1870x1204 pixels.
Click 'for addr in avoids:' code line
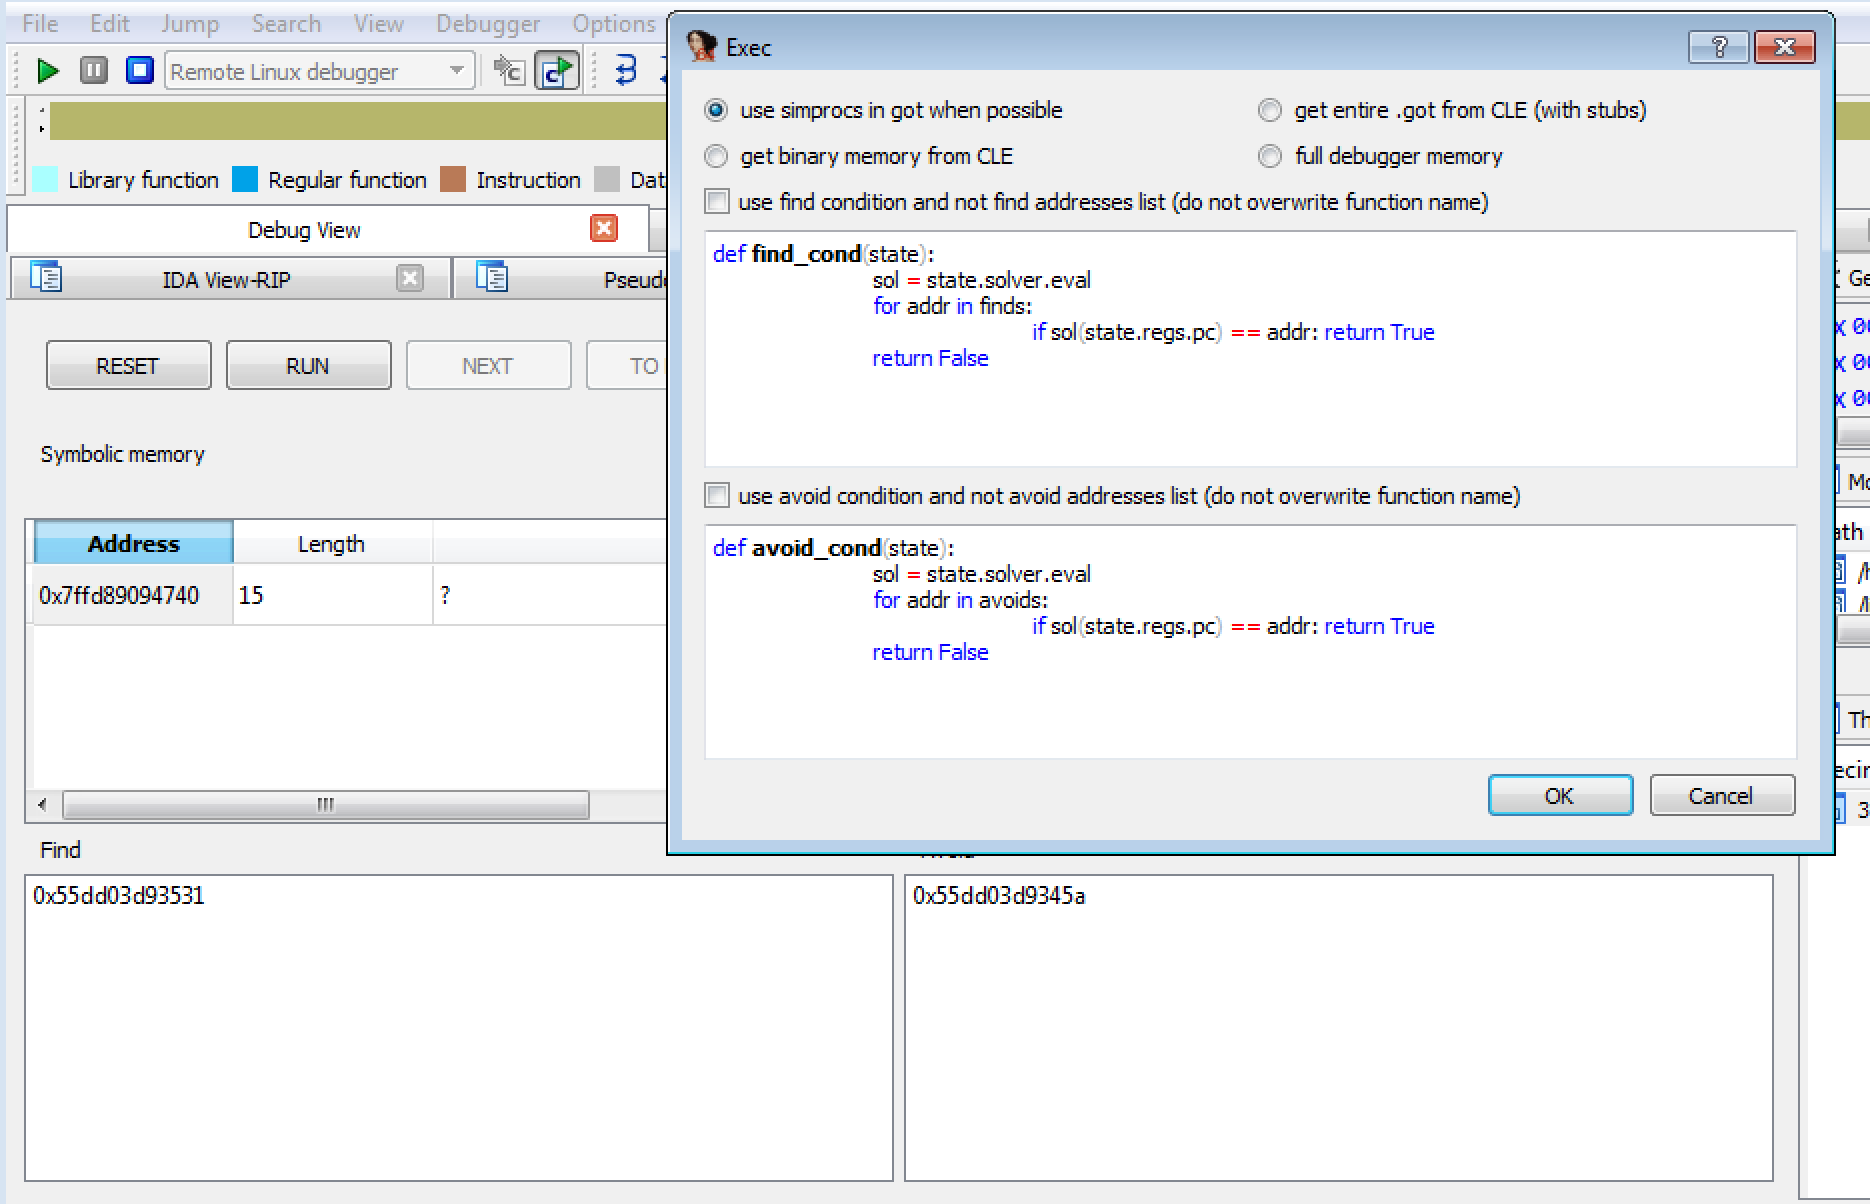pos(960,600)
